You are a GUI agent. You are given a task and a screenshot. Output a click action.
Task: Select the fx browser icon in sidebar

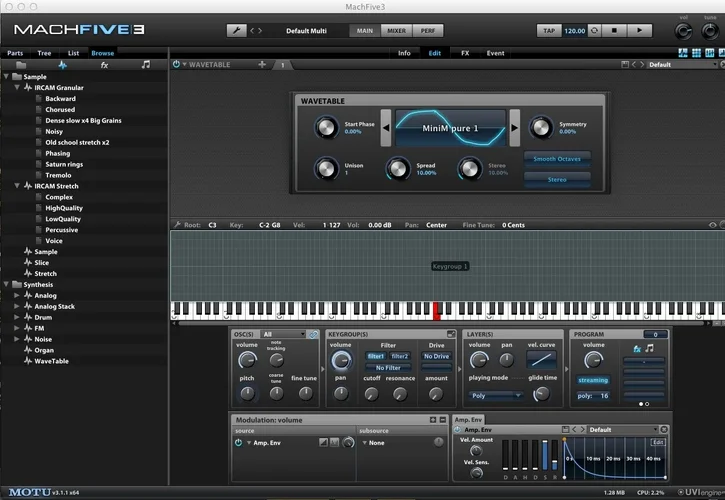[x=104, y=64]
